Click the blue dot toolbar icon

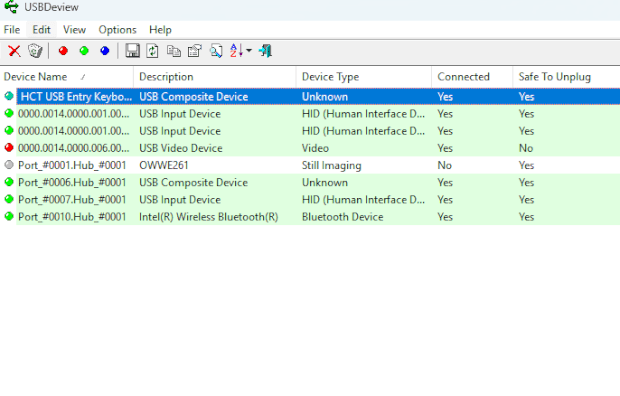point(105,51)
